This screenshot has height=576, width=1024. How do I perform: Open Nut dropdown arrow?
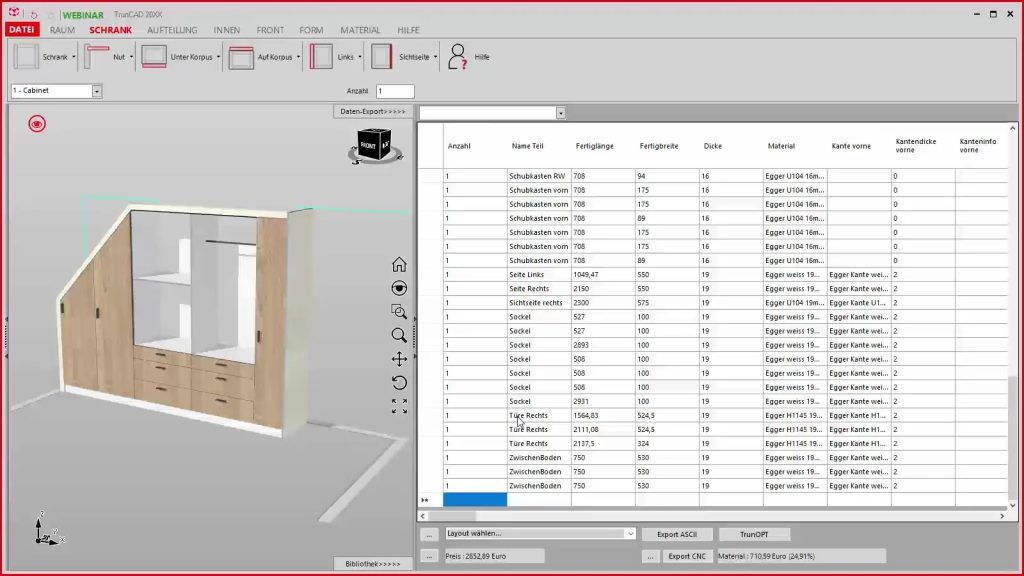click(x=131, y=57)
